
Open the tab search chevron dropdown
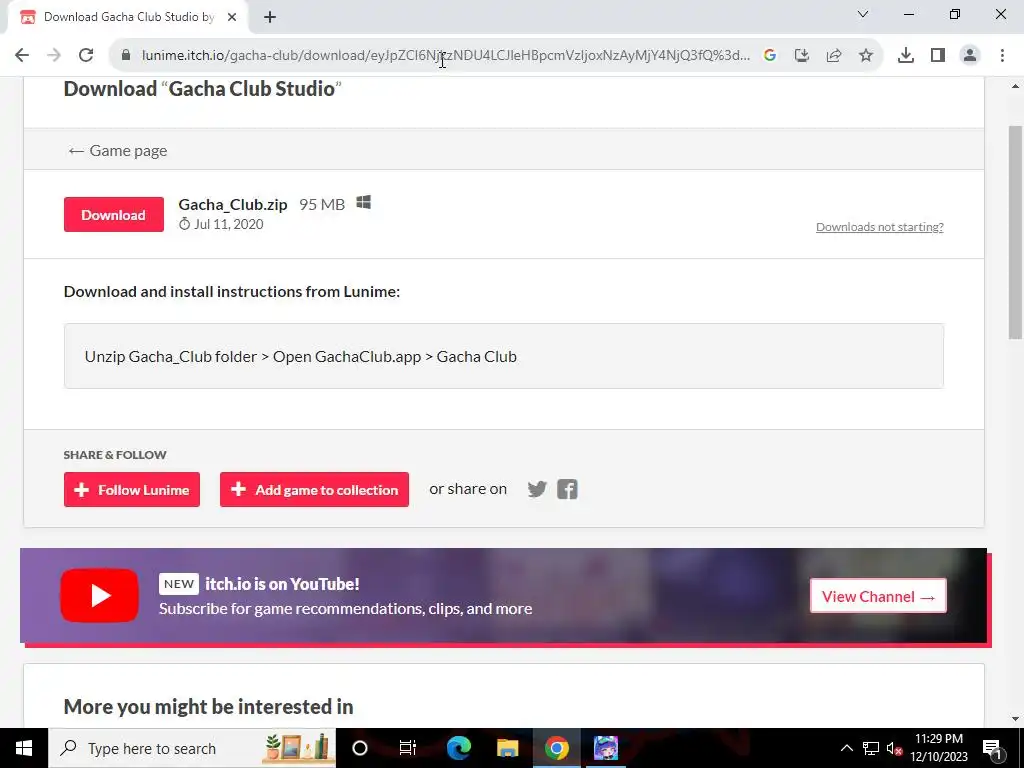pos(863,14)
